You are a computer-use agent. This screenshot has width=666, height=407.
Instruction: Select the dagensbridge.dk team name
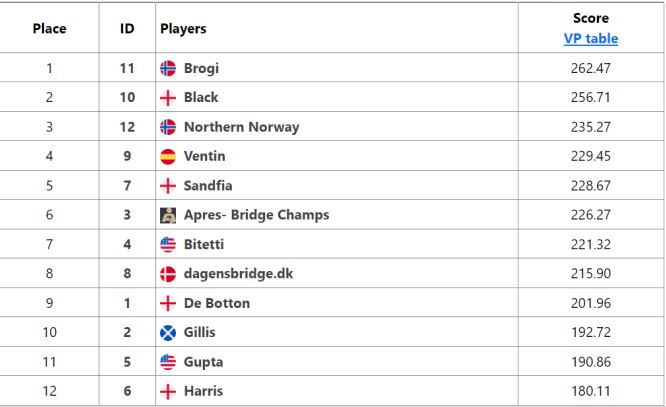coord(240,273)
